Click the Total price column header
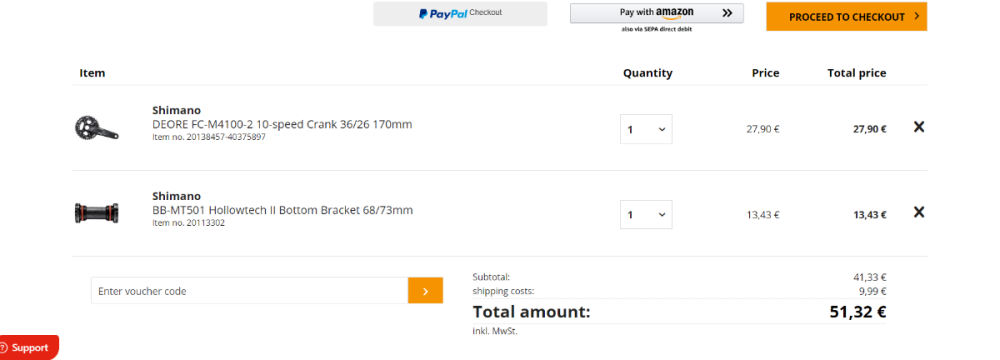The image size is (1000, 360). [857, 73]
